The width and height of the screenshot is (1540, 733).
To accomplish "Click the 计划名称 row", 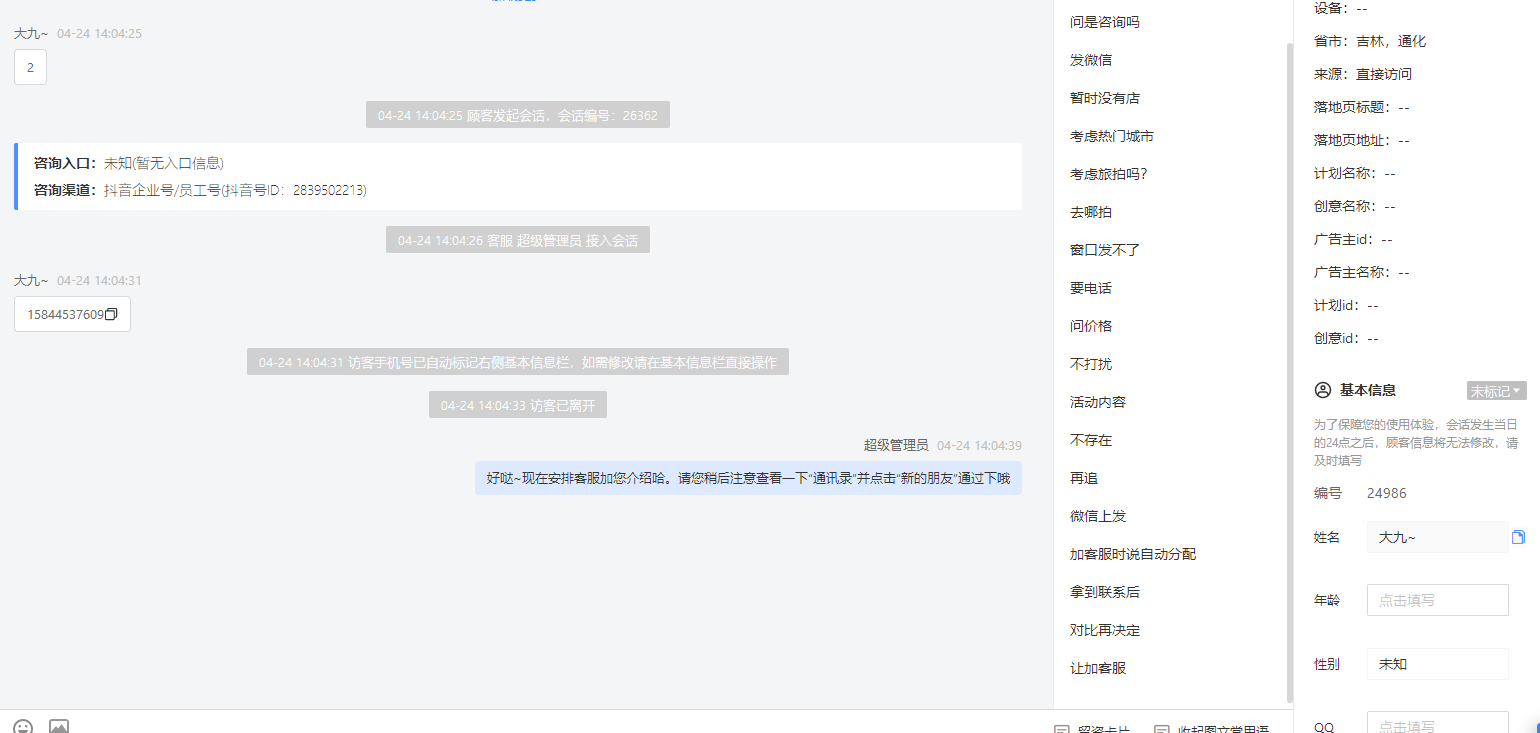I will tap(1355, 173).
